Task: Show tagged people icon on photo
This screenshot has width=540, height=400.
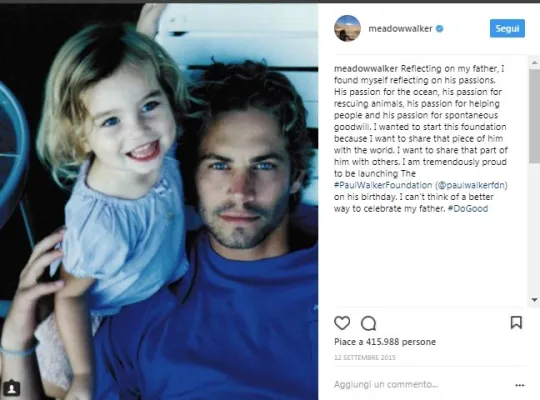Action: [11, 388]
